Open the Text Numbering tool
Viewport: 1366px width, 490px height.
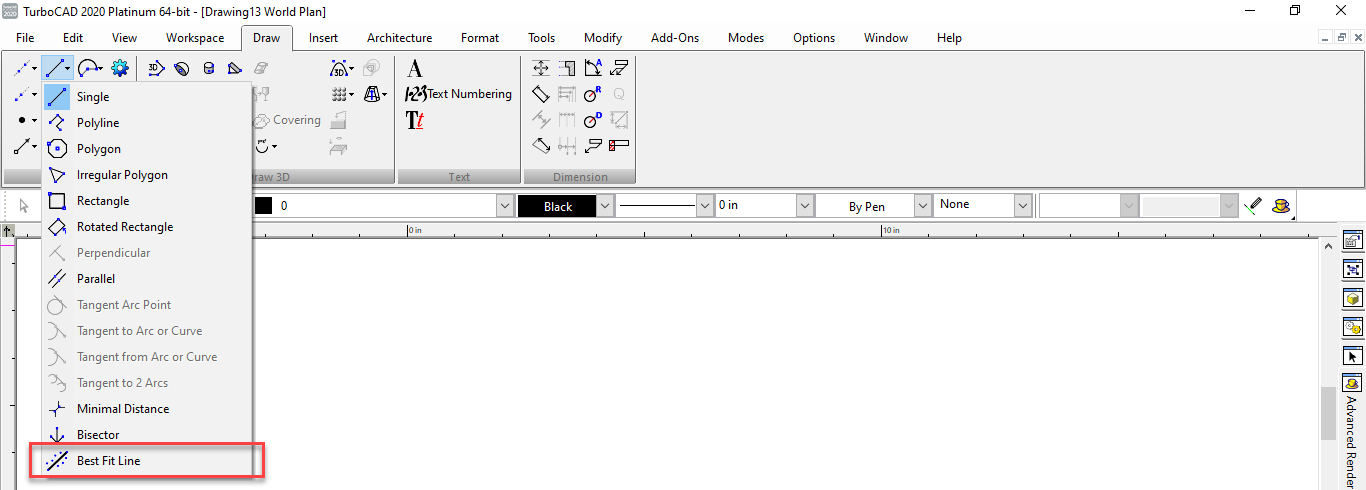tap(458, 94)
